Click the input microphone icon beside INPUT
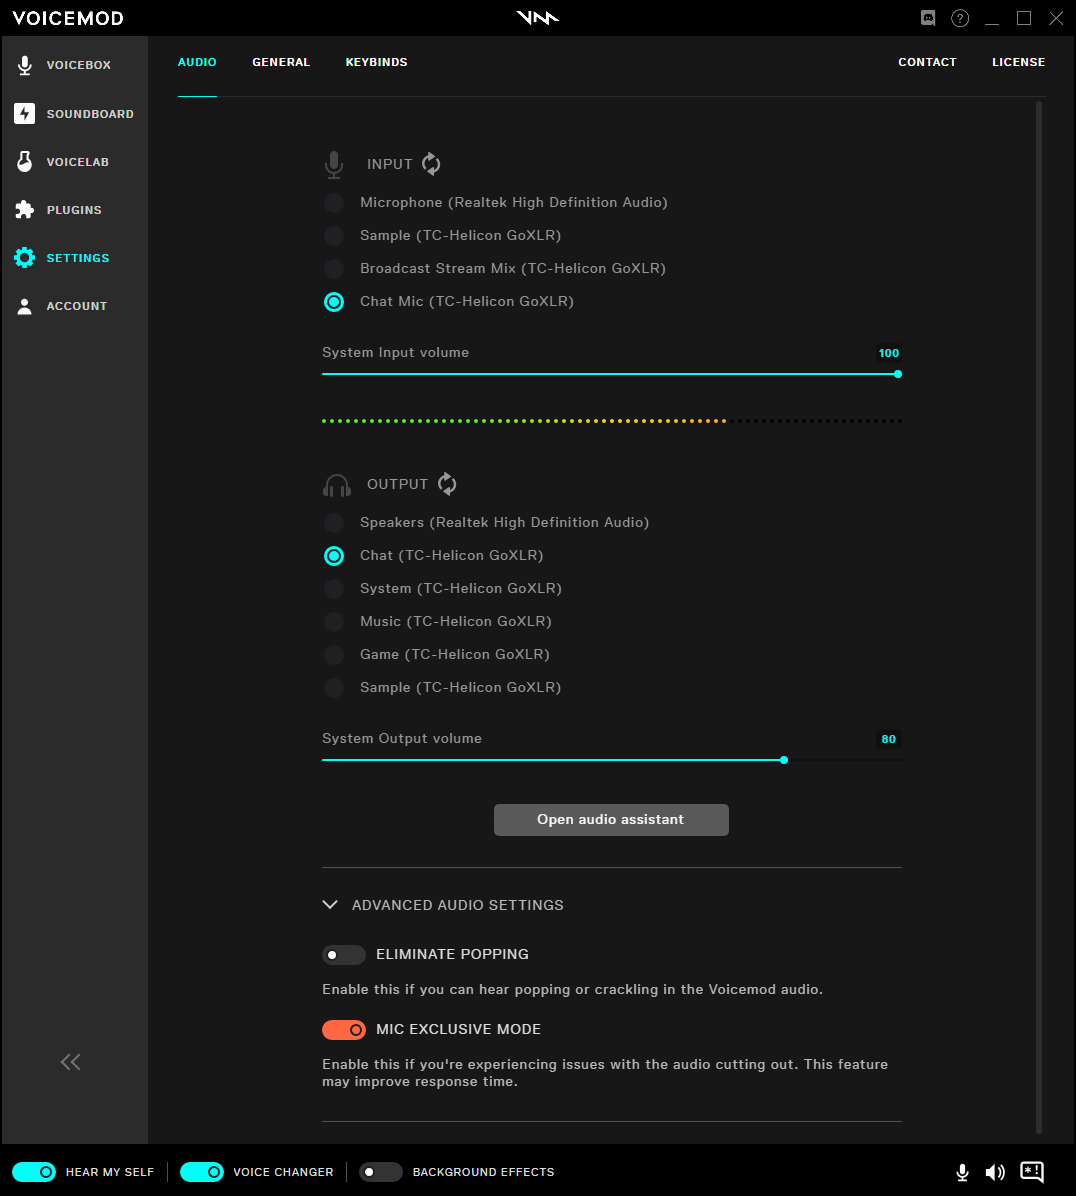The height and width of the screenshot is (1196, 1076). (x=333, y=165)
